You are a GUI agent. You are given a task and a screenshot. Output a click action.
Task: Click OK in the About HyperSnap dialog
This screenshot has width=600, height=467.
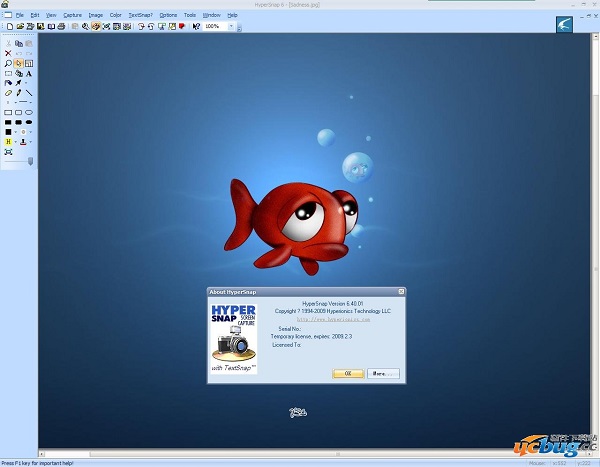click(x=348, y=374)
